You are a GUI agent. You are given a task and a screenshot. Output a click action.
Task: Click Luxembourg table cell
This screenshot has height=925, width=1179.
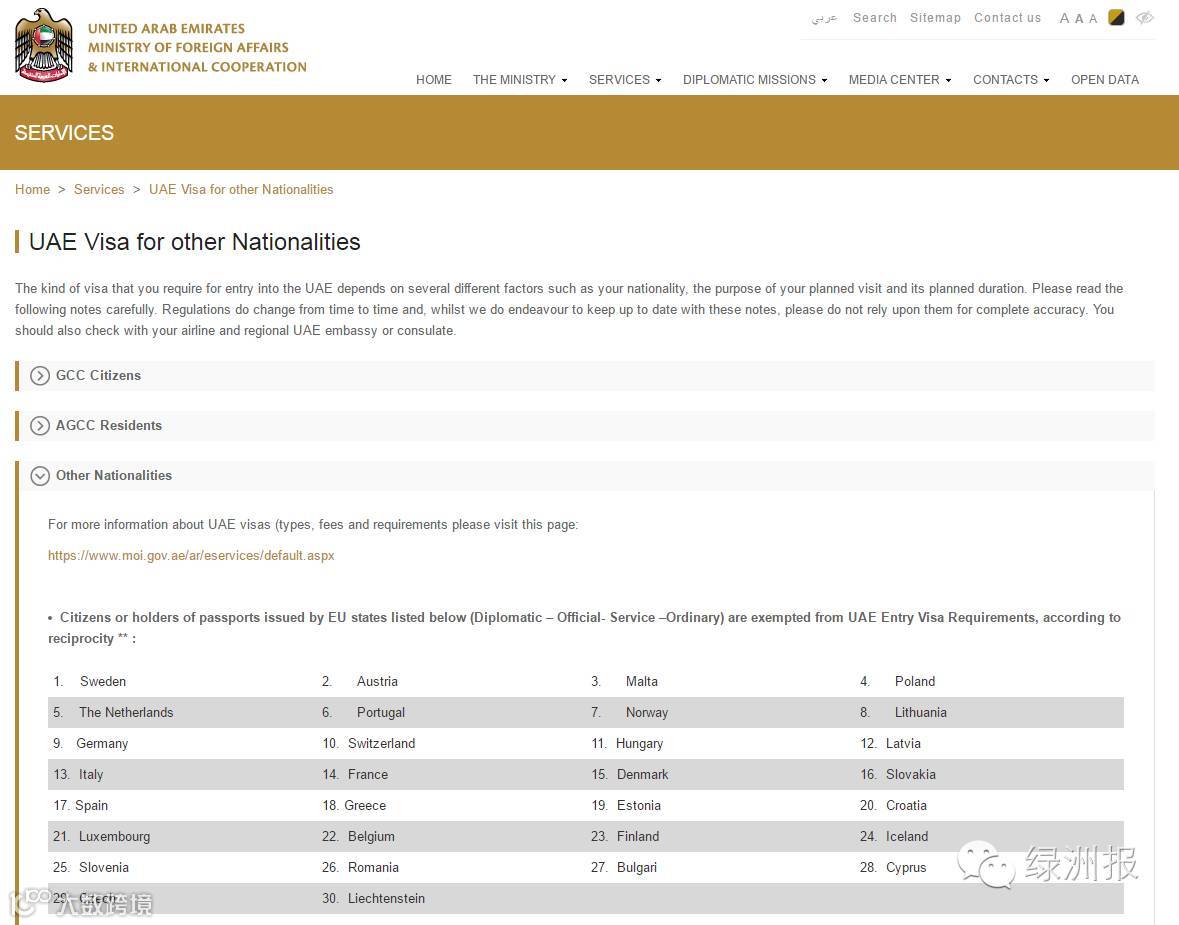pos(114,836)
